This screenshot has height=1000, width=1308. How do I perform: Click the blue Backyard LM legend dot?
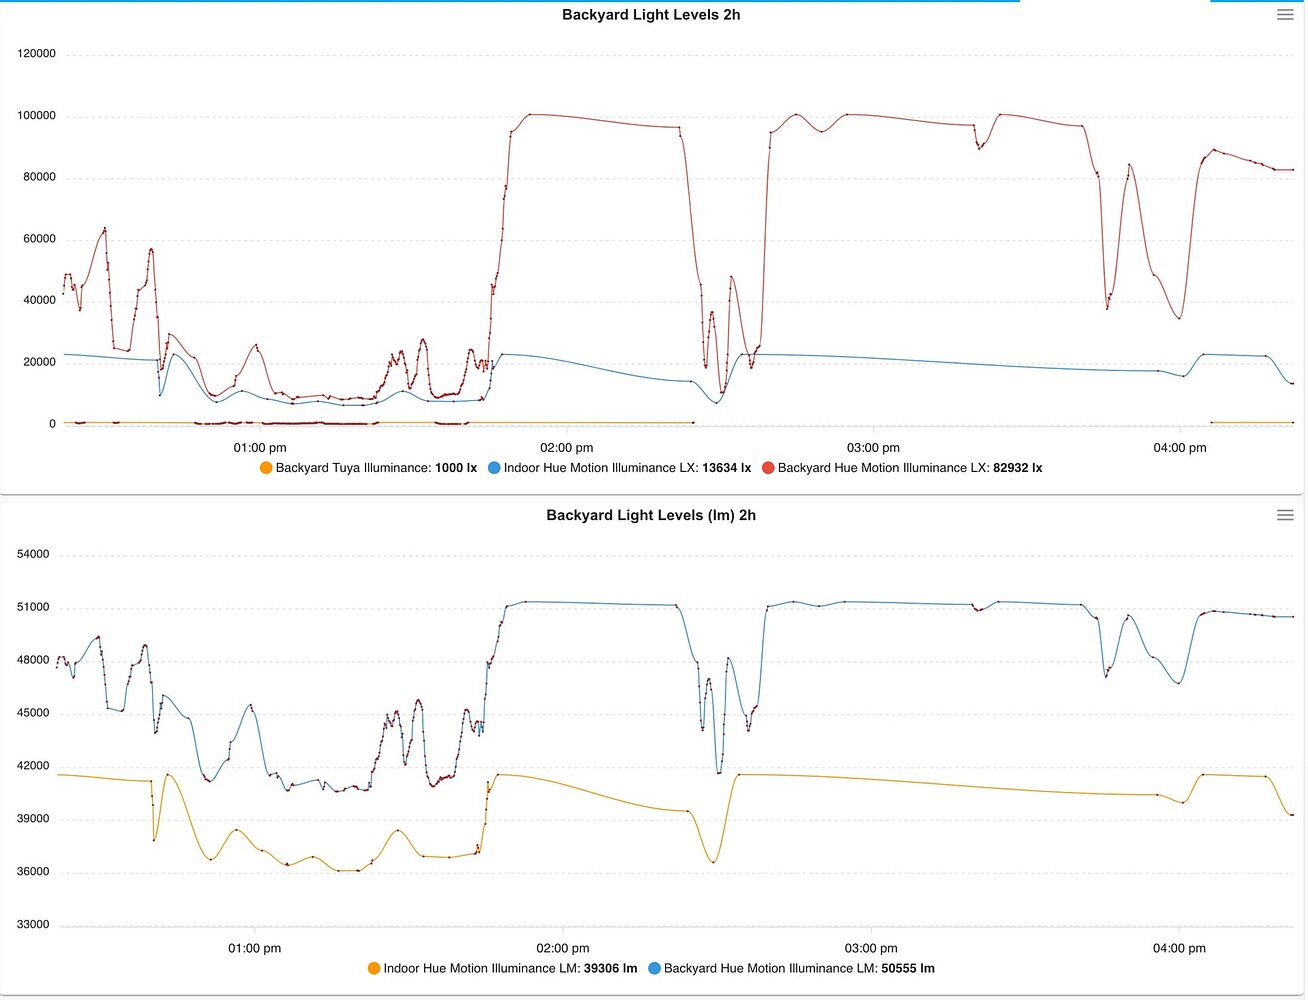point(654,968)
